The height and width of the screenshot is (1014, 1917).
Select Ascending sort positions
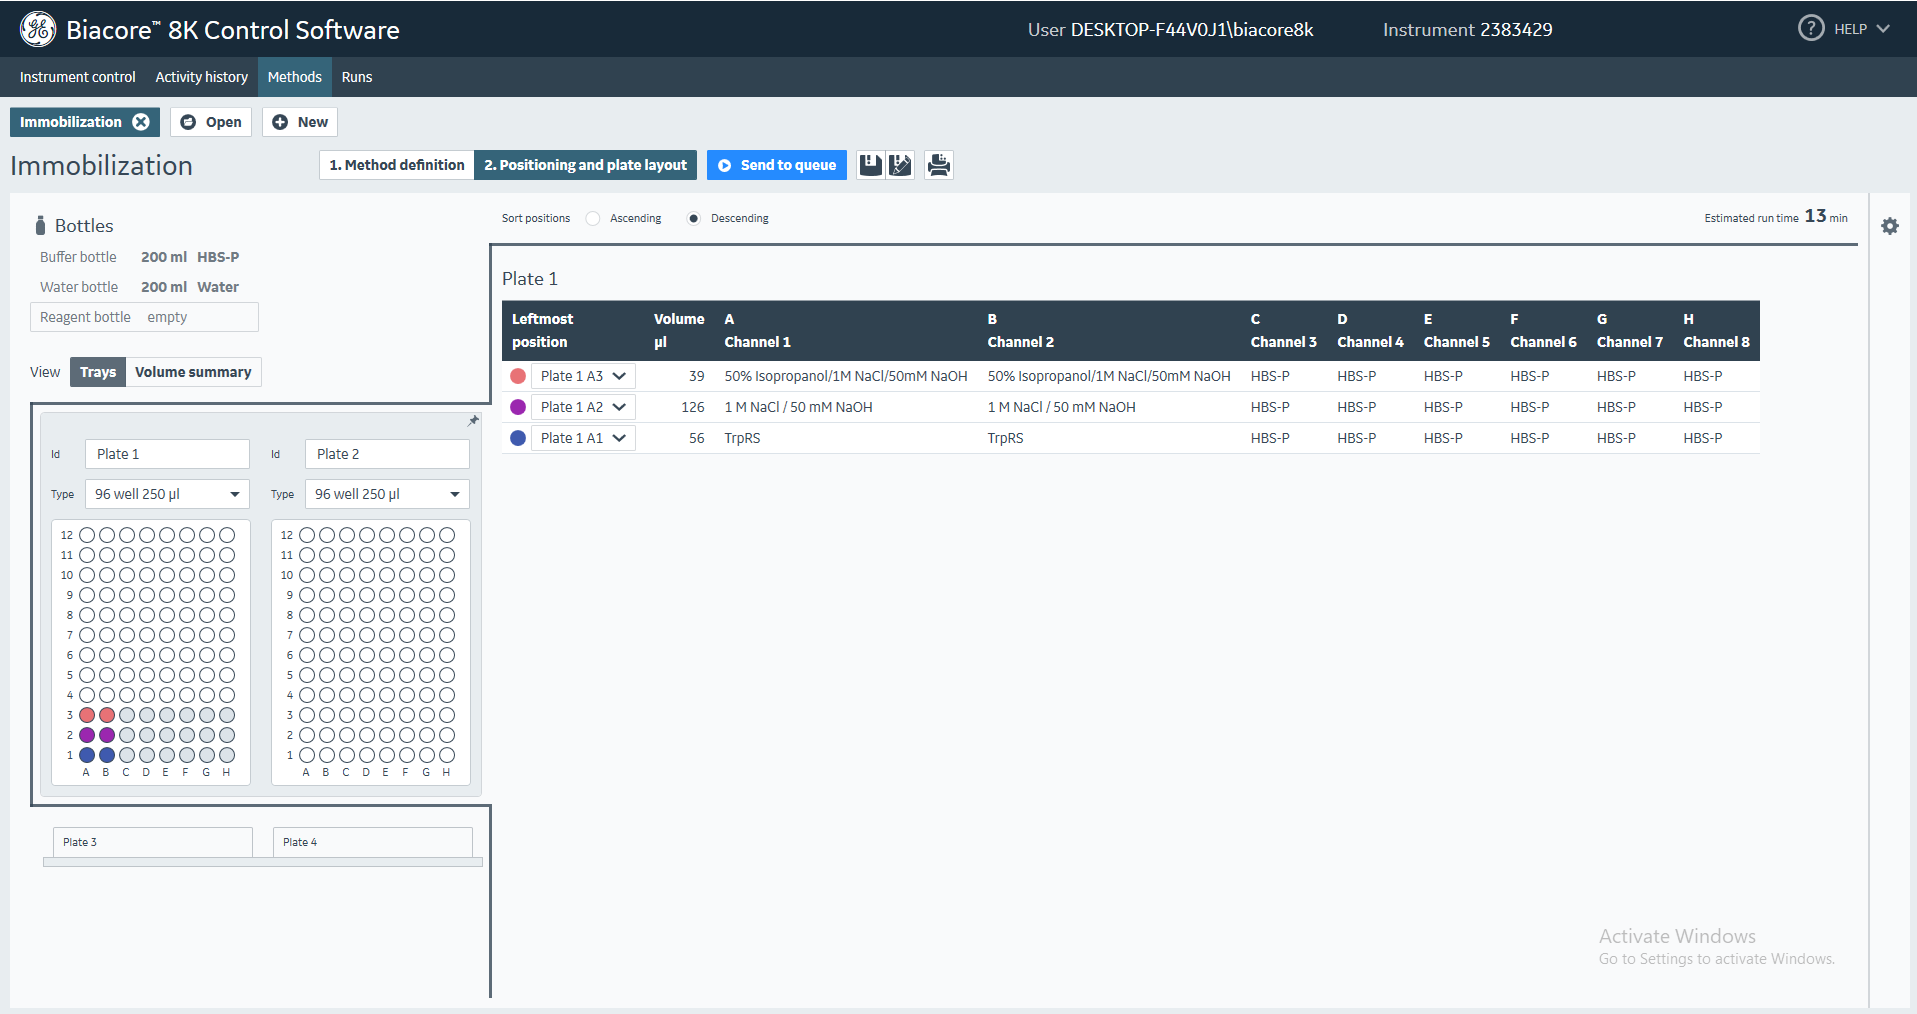[593, 219]
